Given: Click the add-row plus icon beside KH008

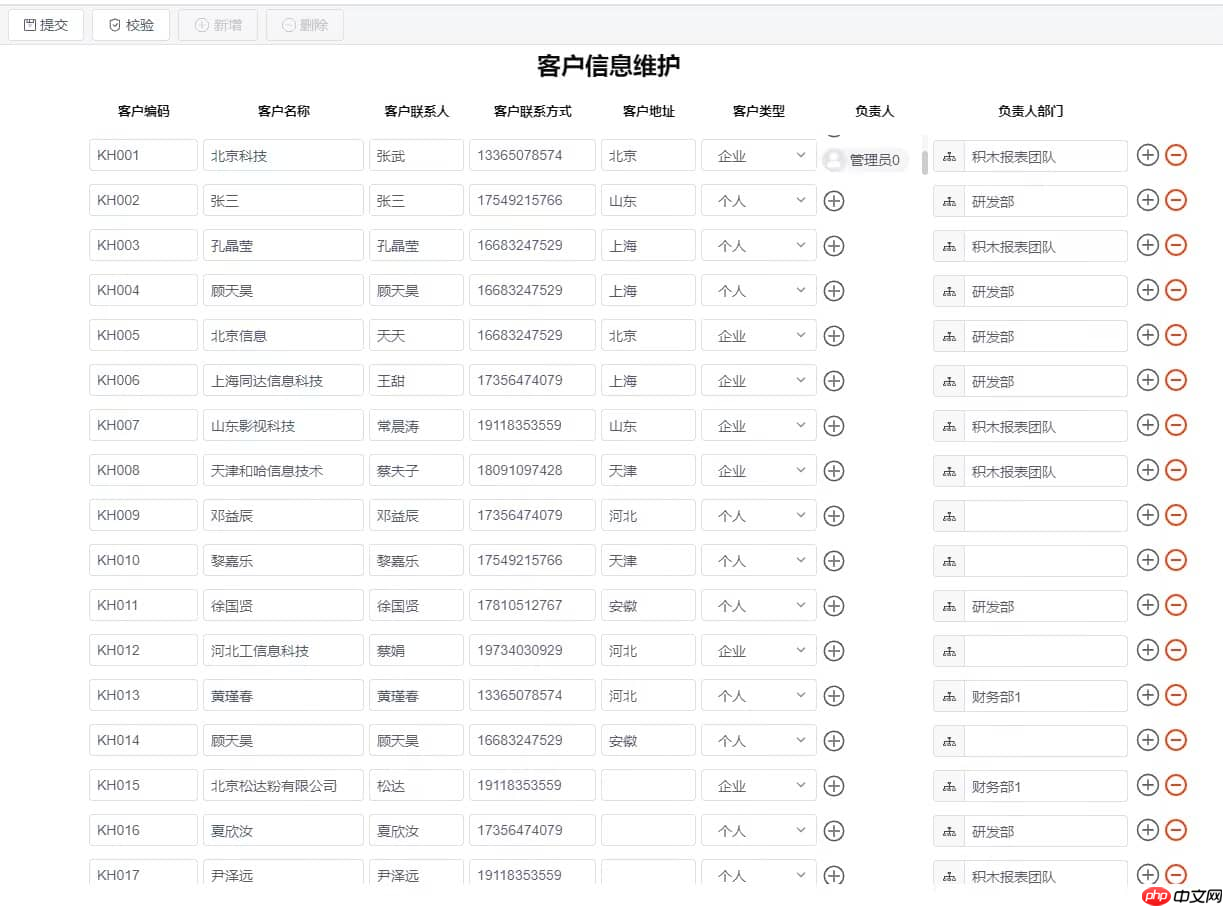Looking at the screenshot, I should pos(1147,470).
